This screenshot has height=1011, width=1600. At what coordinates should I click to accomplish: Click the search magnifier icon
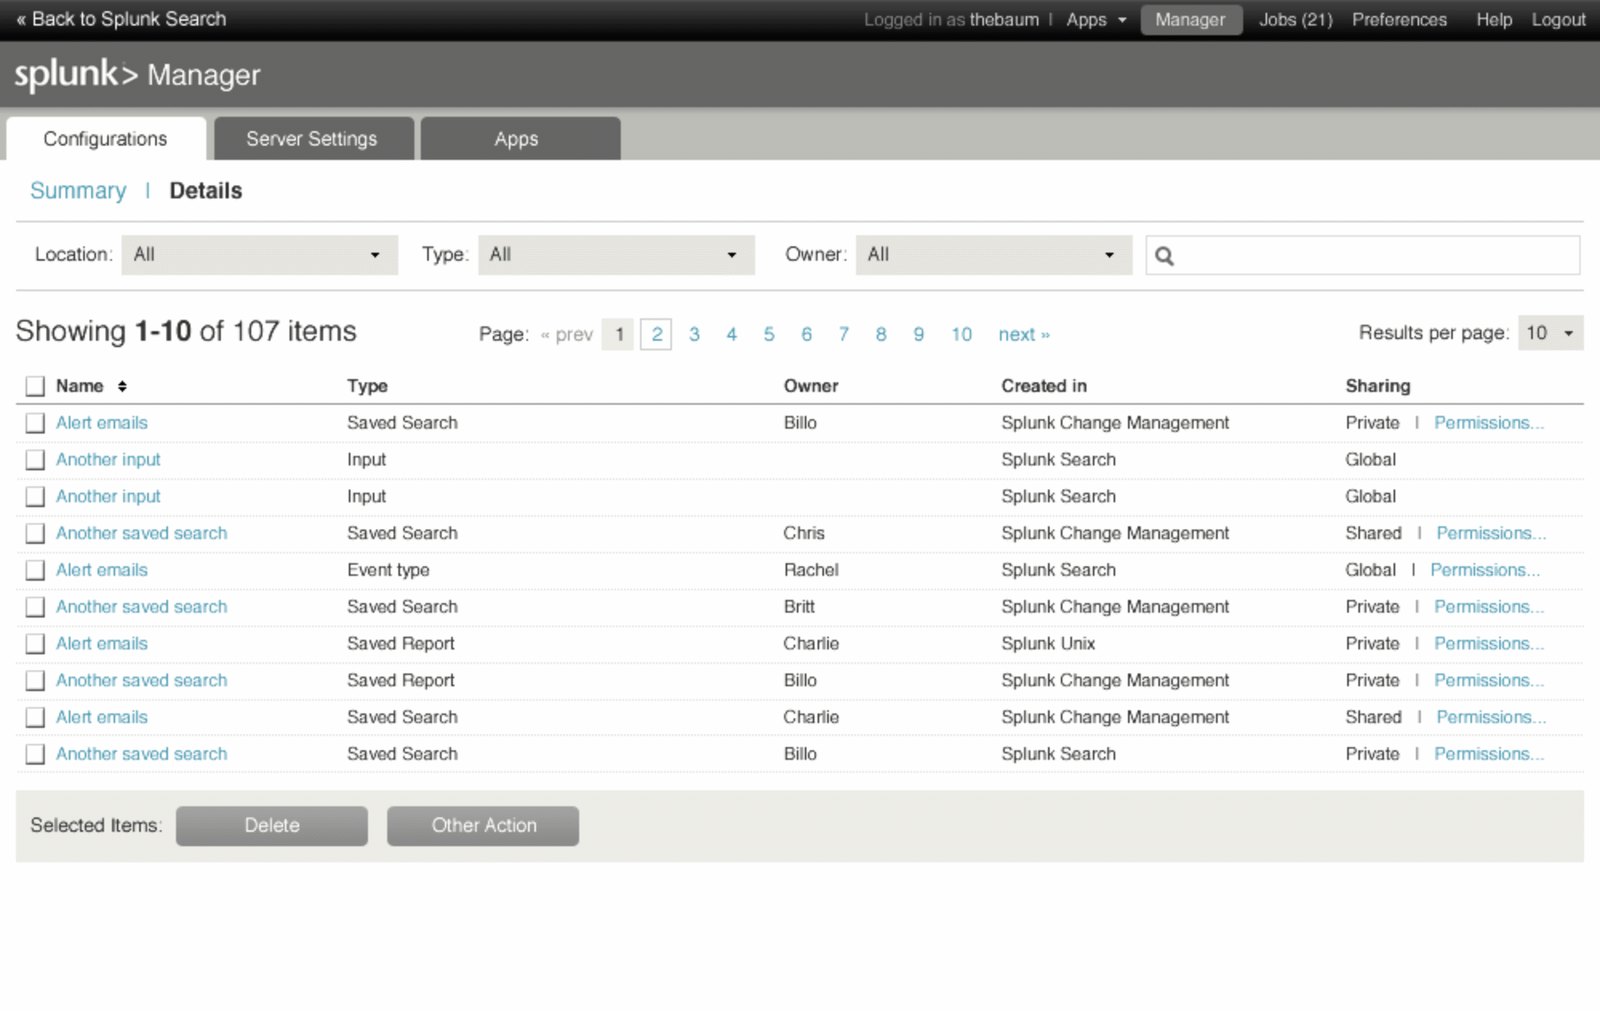(1164, 256)
